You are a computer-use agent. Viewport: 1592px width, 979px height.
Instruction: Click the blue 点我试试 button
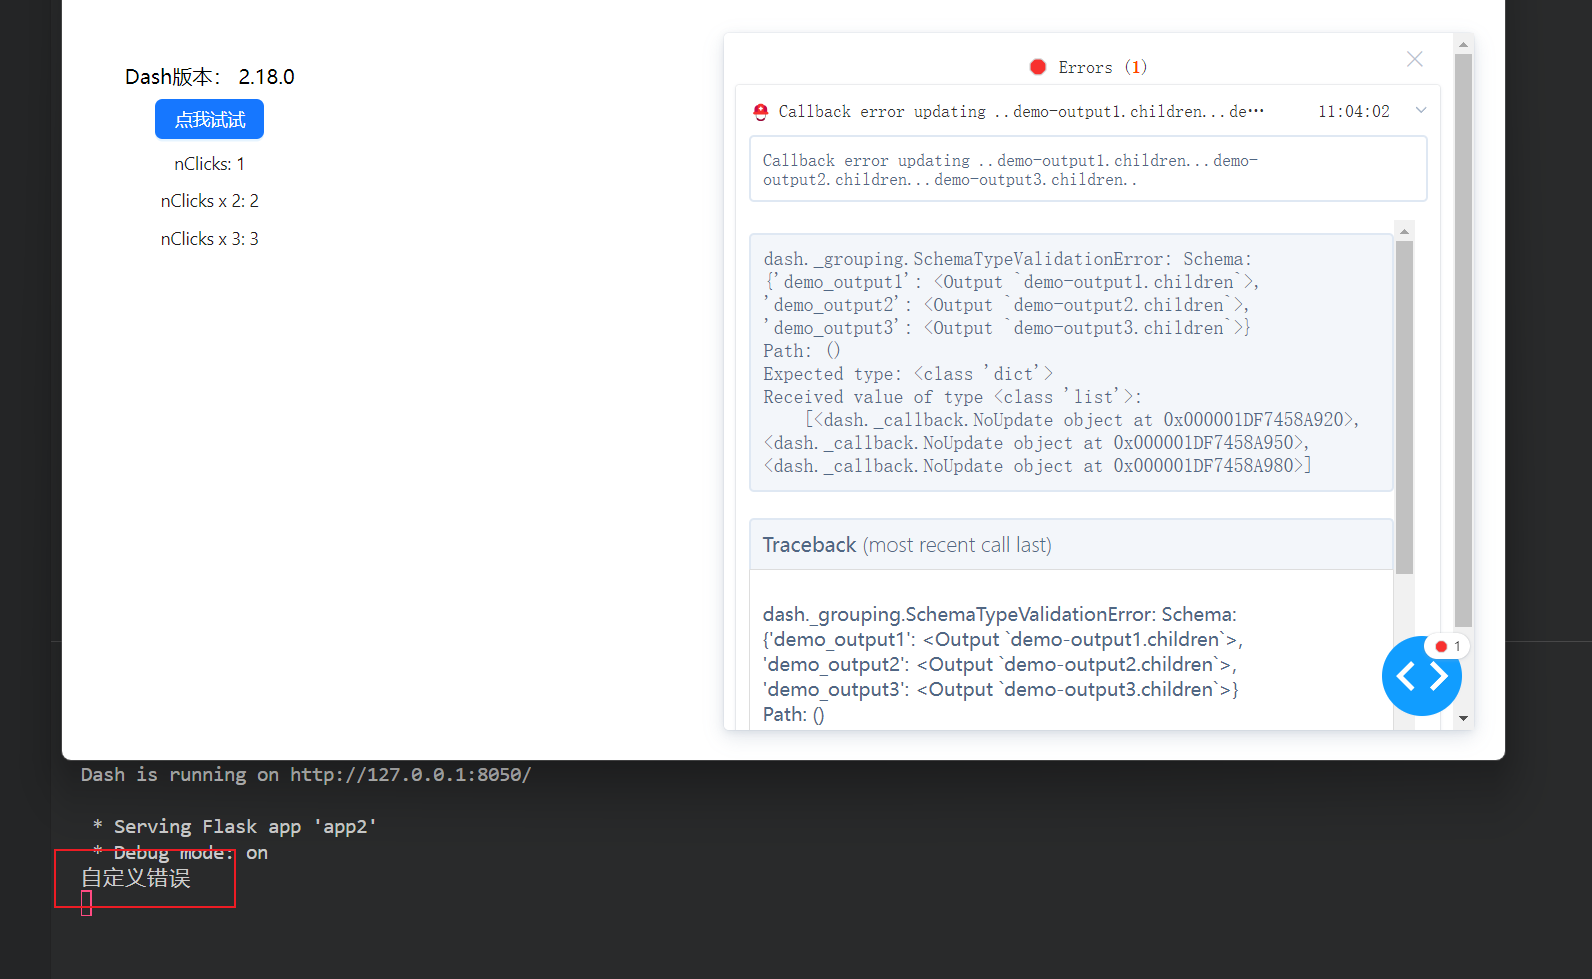(209, 119)
